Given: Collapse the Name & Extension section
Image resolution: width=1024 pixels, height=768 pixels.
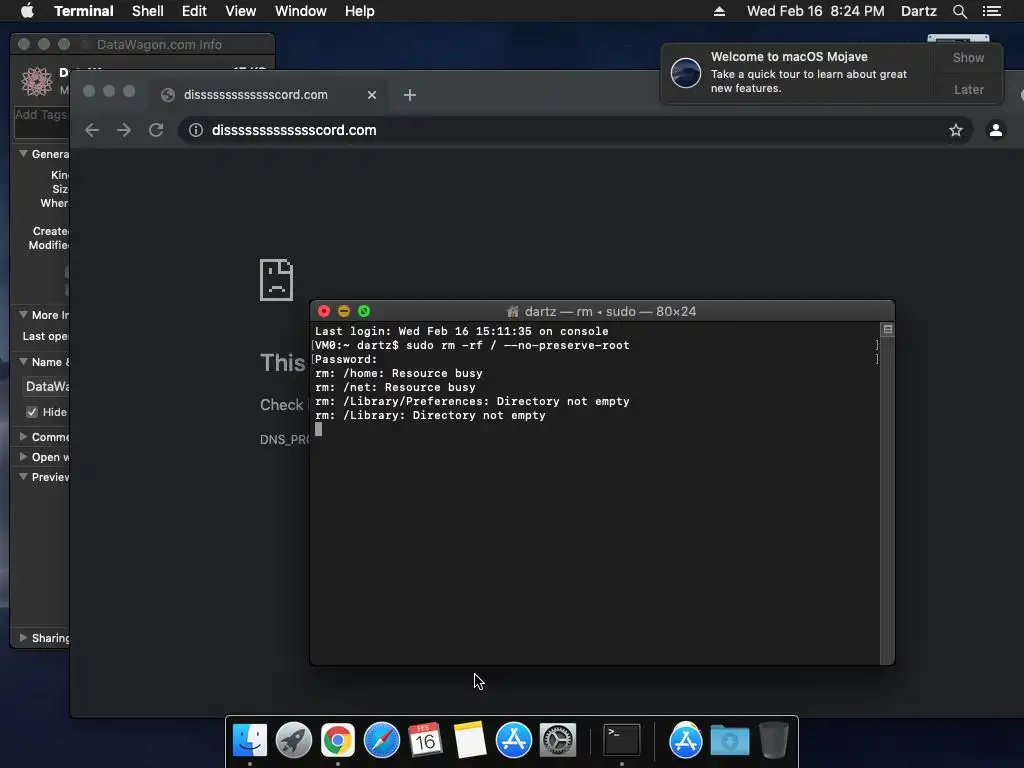Looking at the screenshot, I should click(x=24, y=362).
